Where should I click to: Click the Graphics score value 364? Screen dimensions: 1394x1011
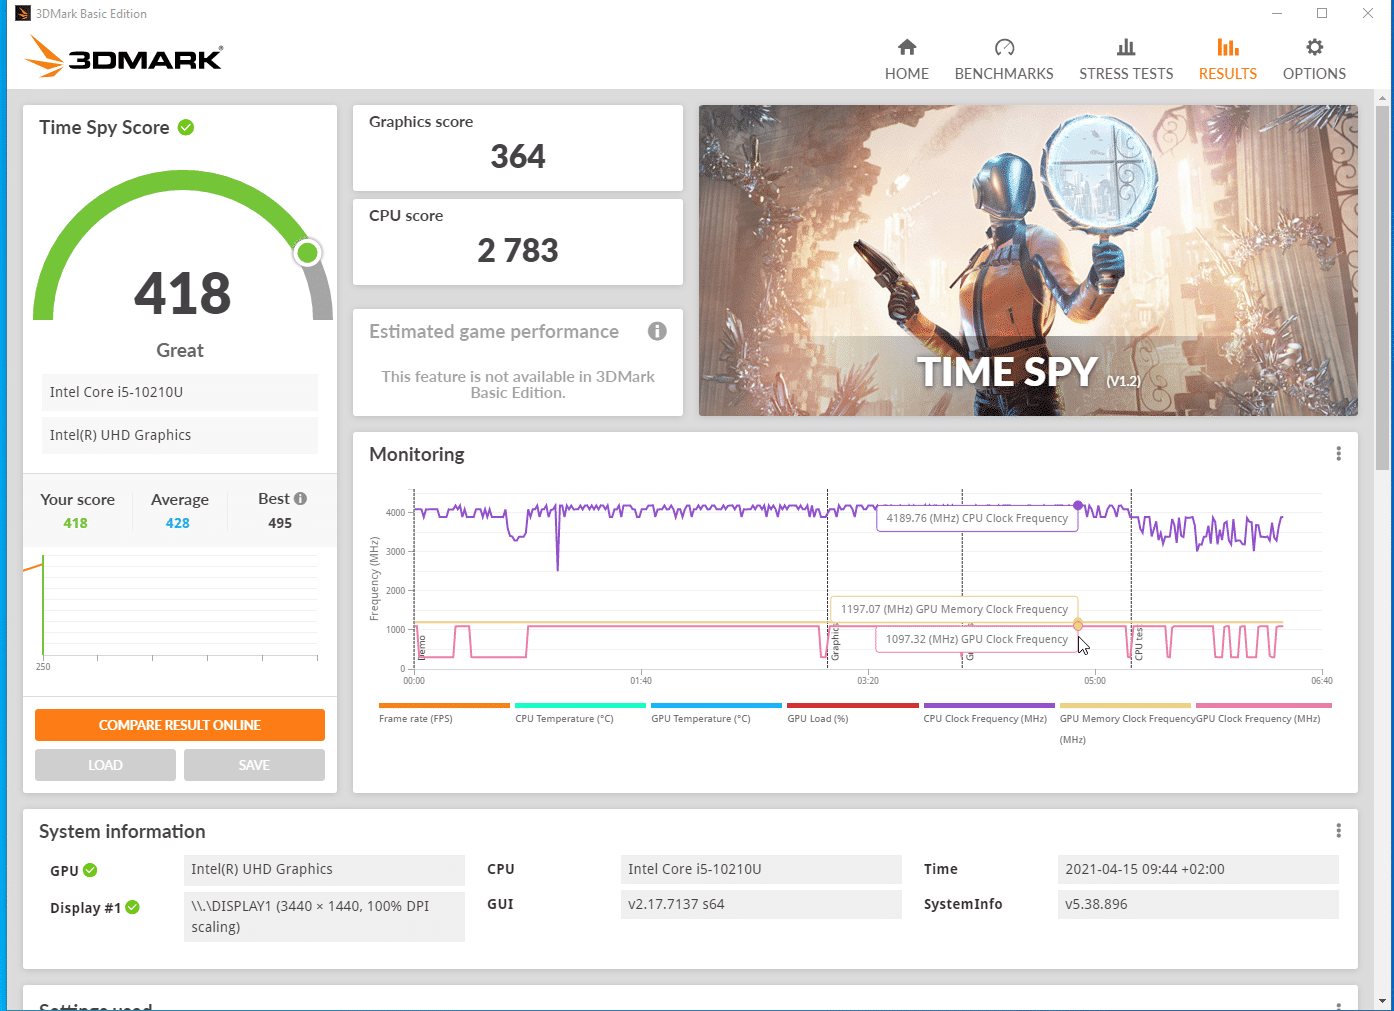(x=518, y=156)
